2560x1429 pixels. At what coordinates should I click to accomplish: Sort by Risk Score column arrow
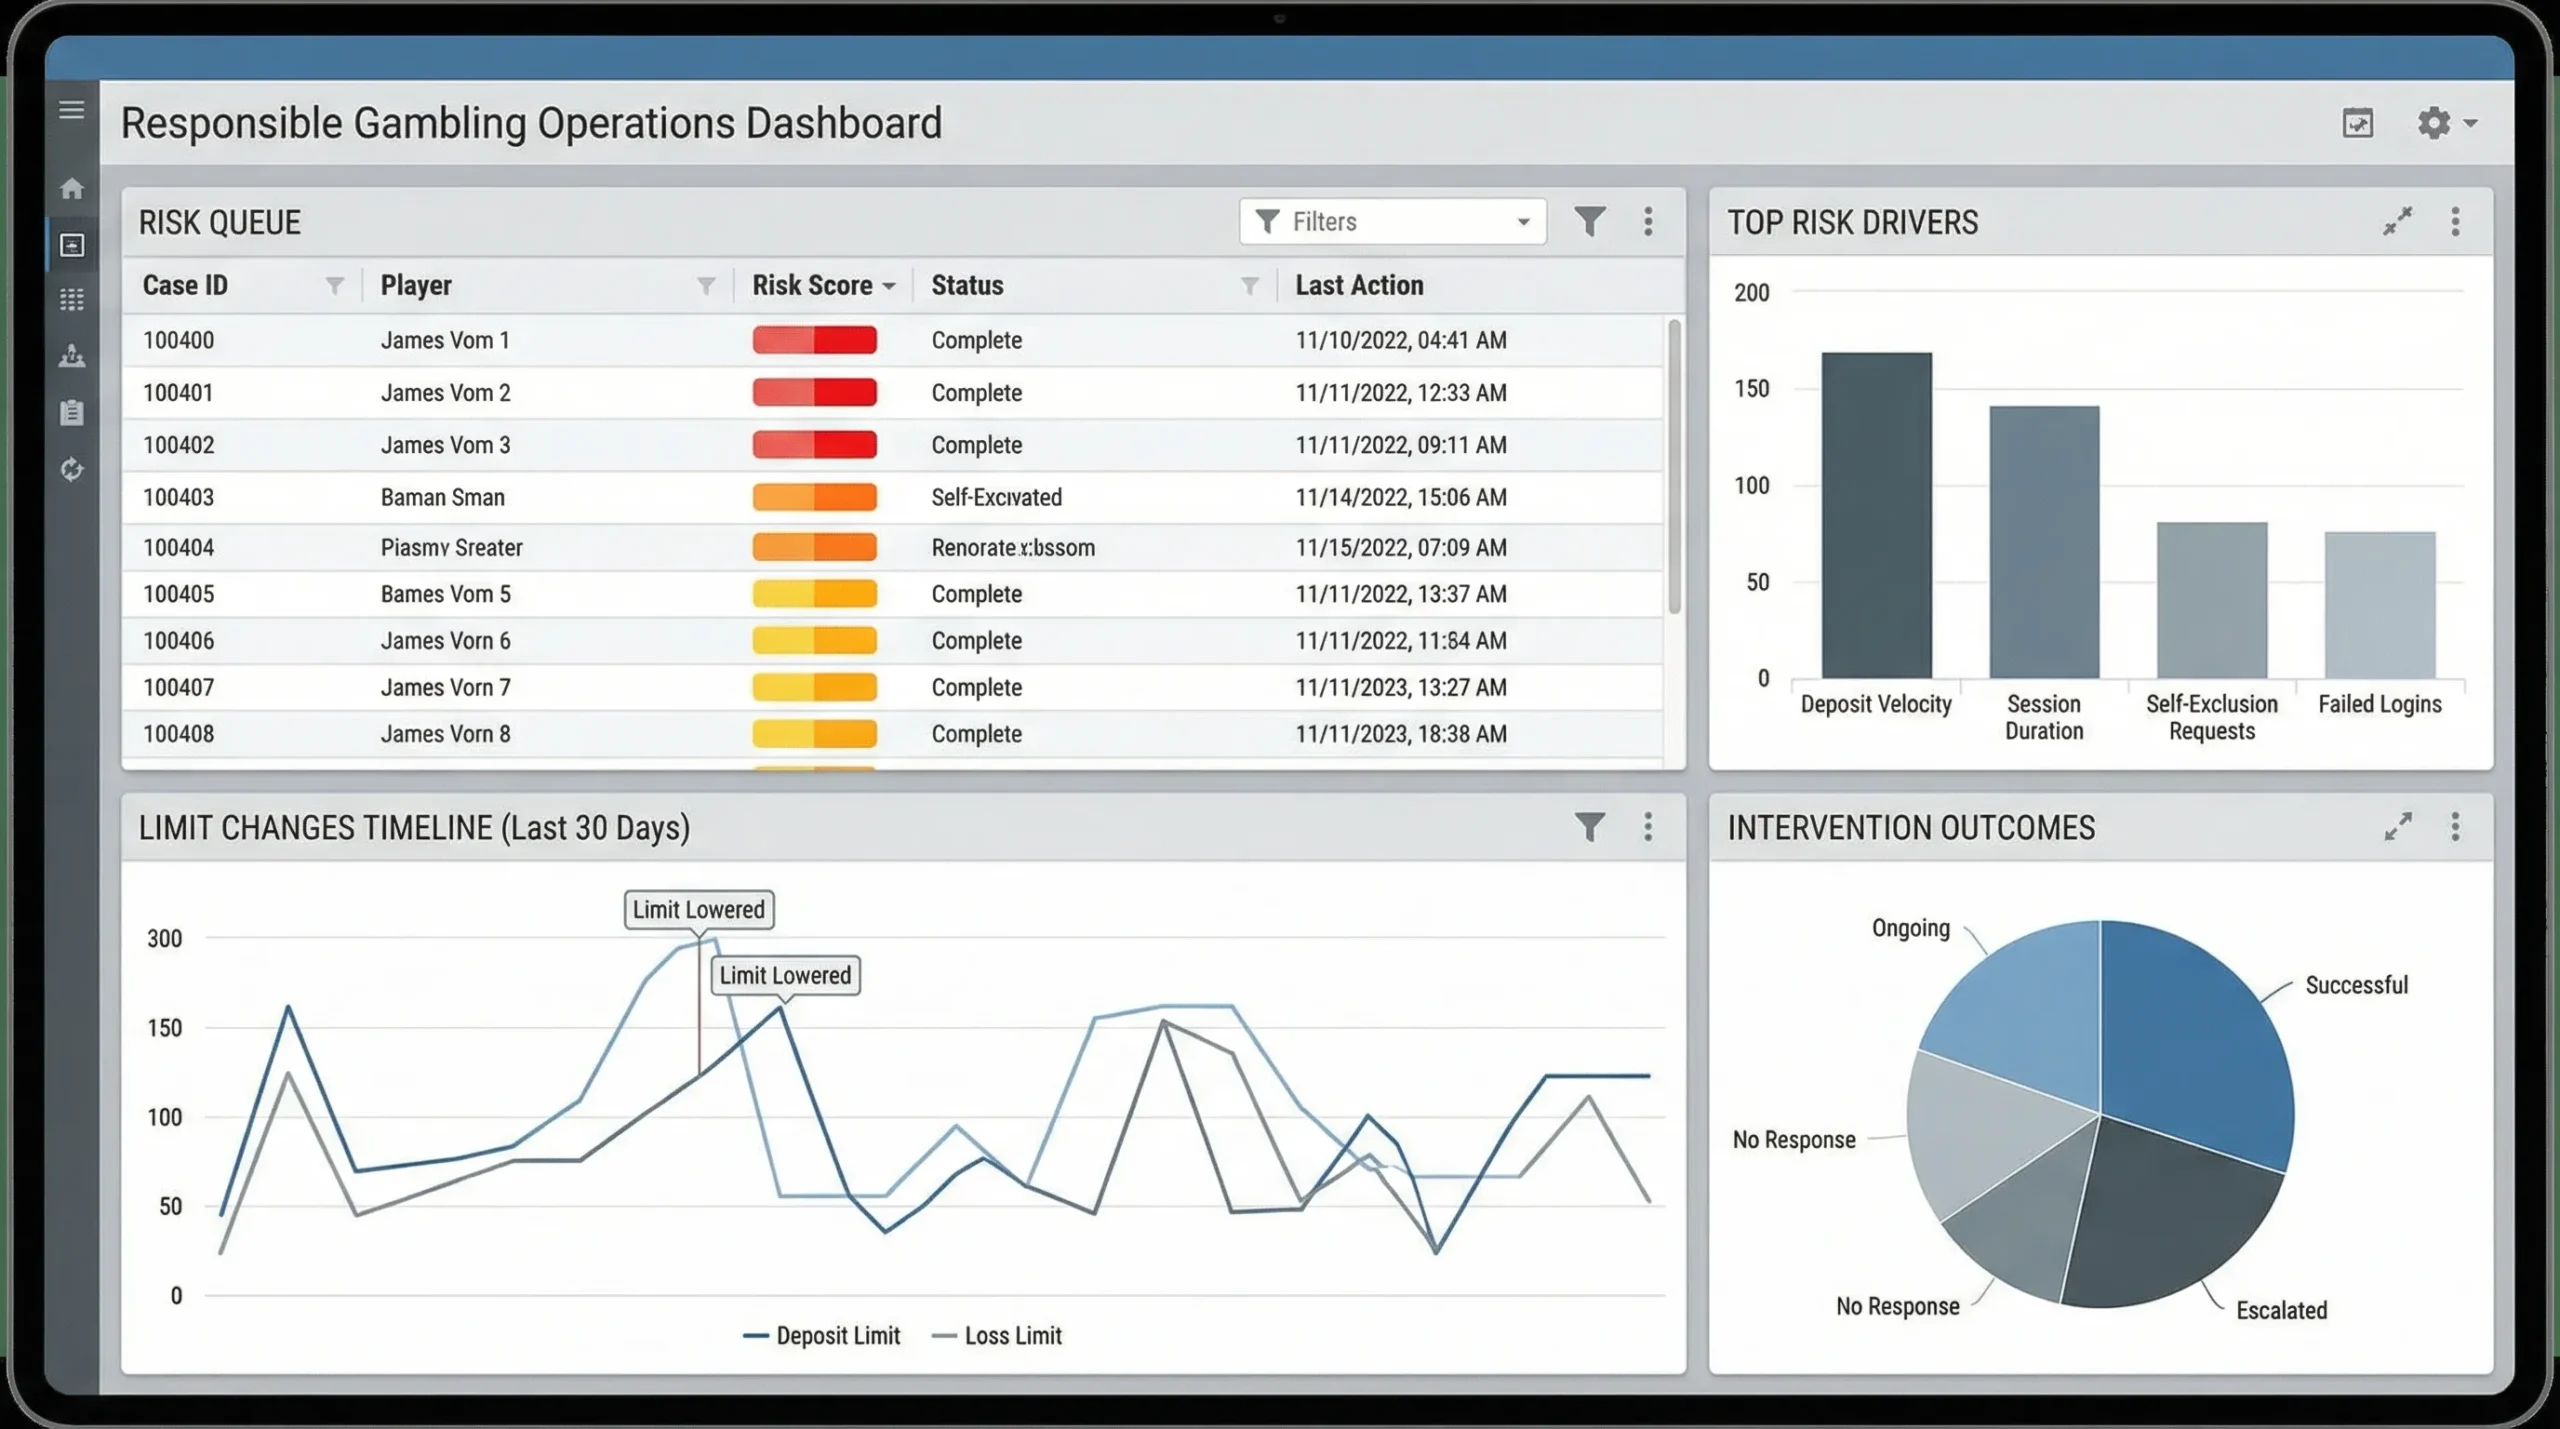point(889,286)
